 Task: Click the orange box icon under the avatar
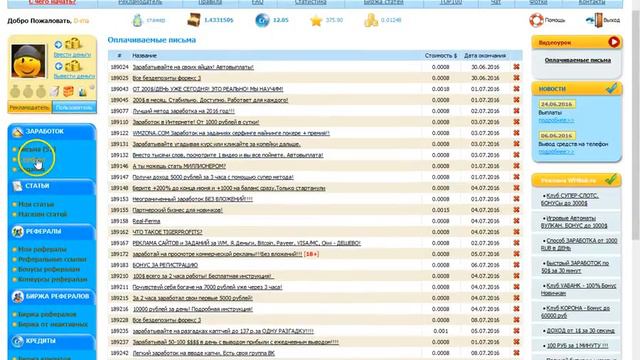pos(68,91)
